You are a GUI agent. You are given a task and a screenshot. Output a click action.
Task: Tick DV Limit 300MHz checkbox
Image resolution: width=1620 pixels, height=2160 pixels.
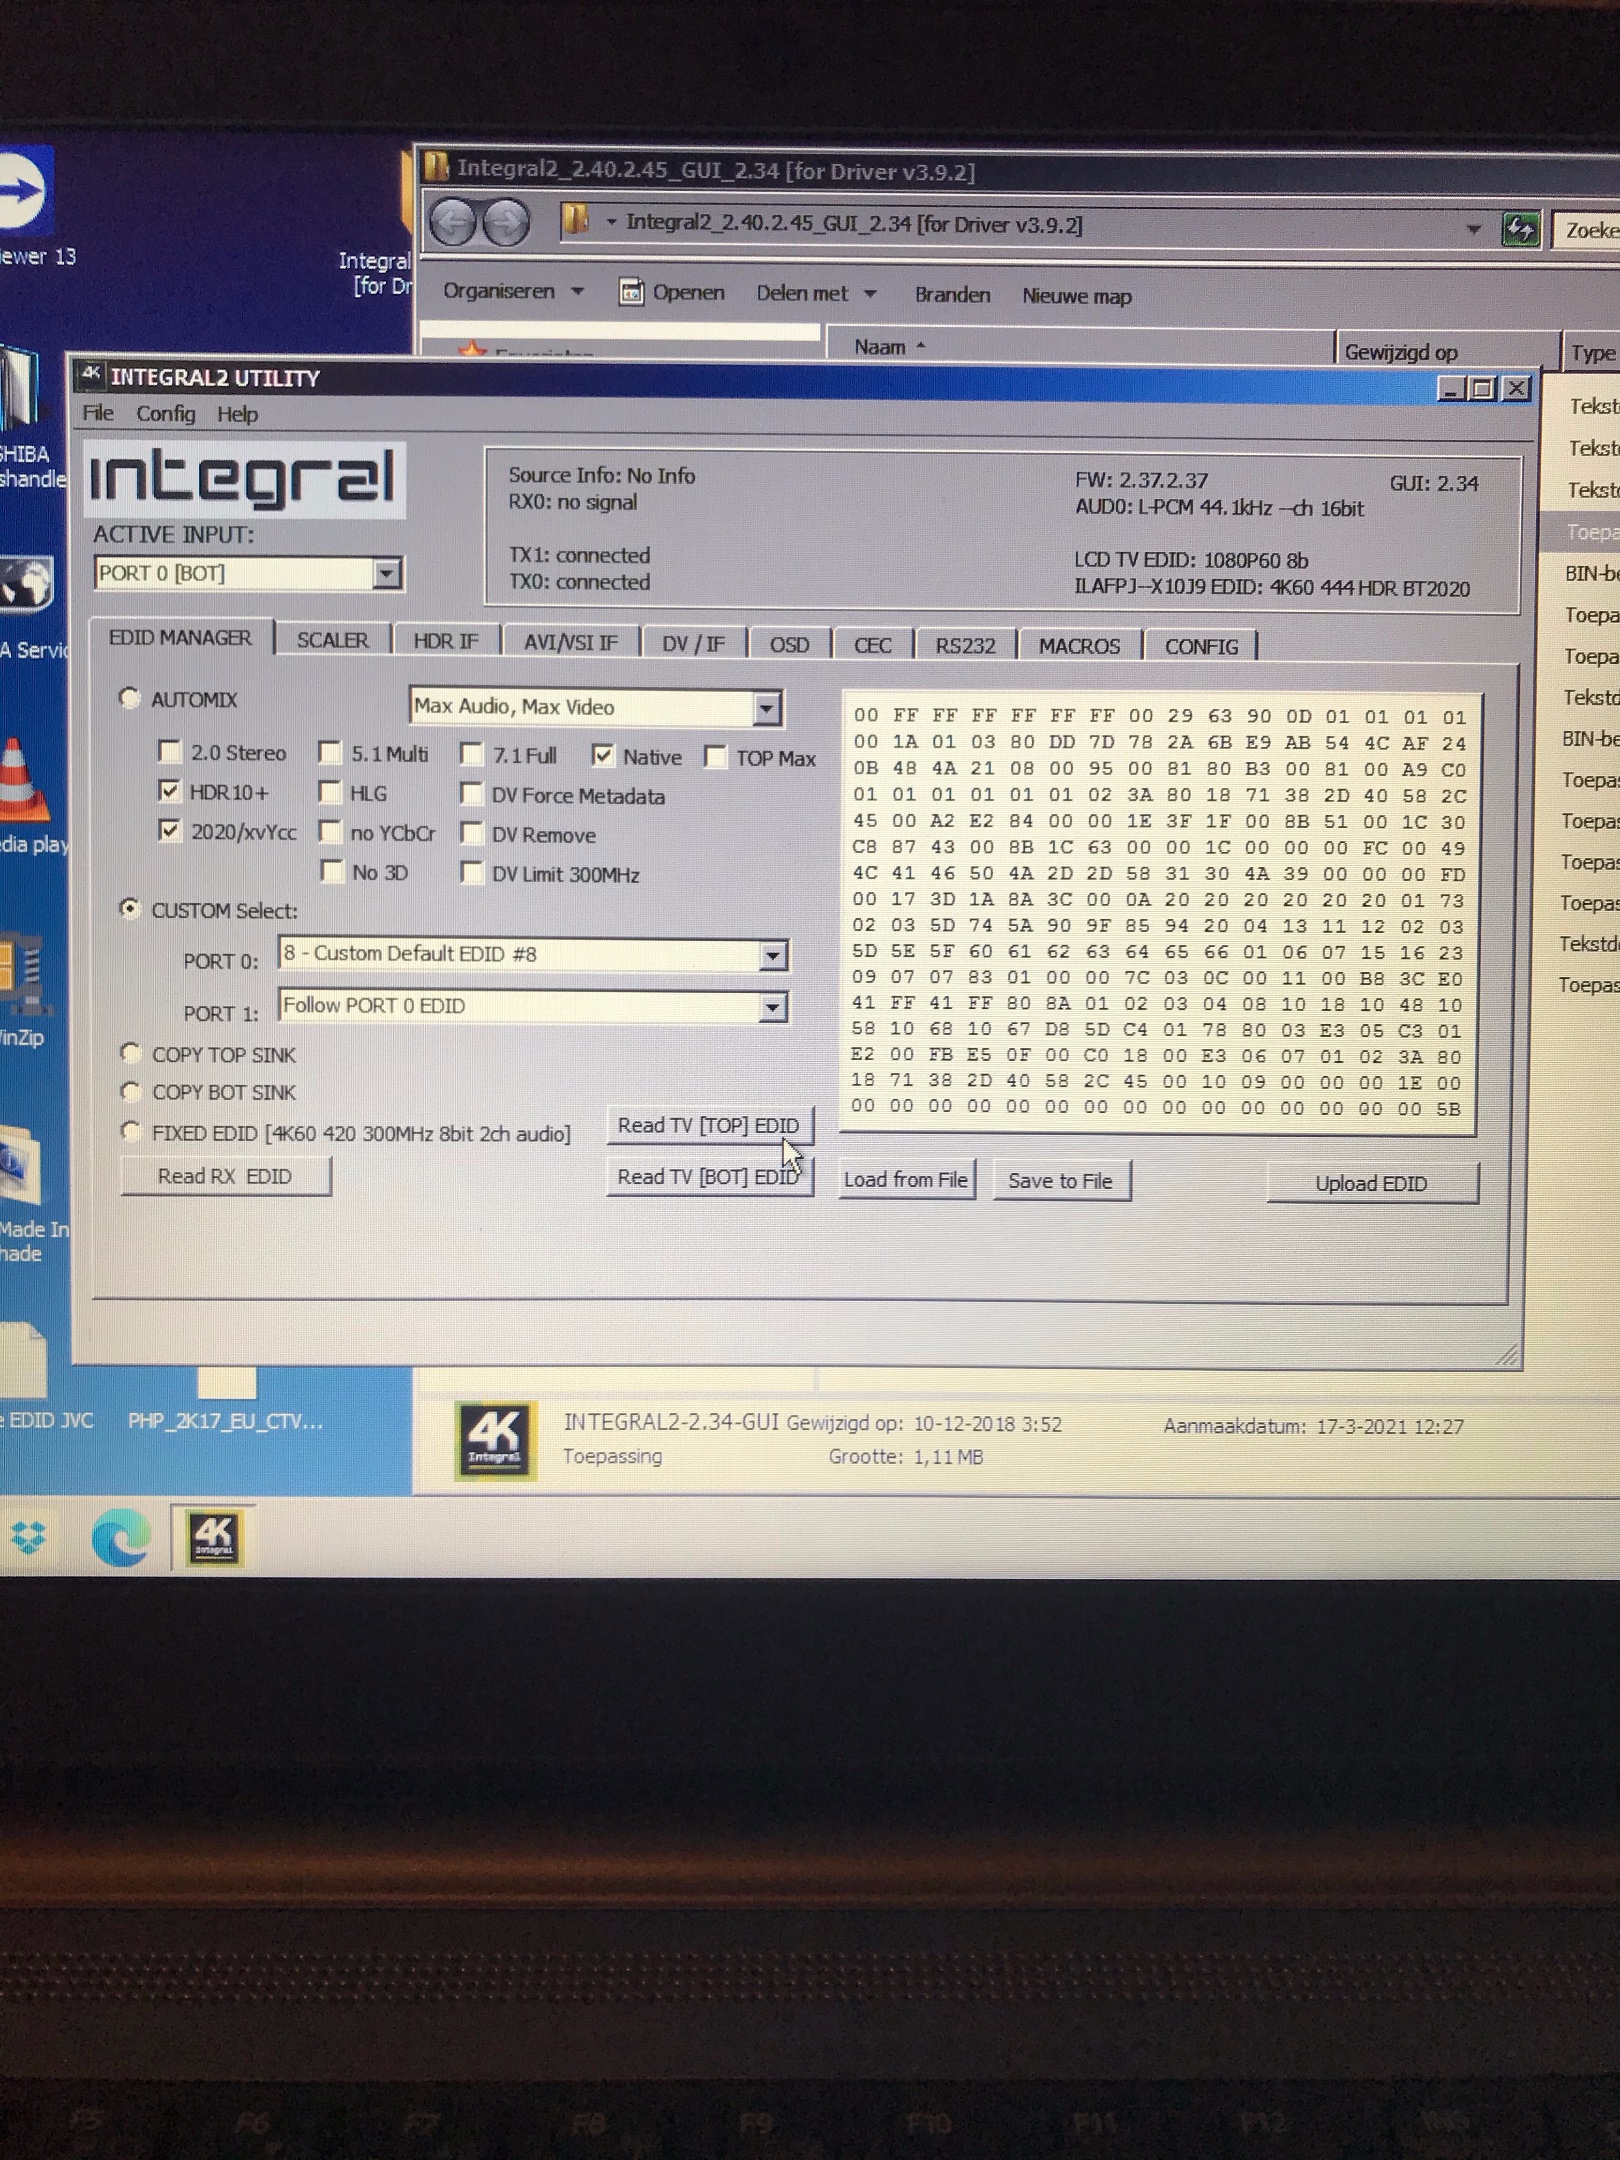pos(471,873)
